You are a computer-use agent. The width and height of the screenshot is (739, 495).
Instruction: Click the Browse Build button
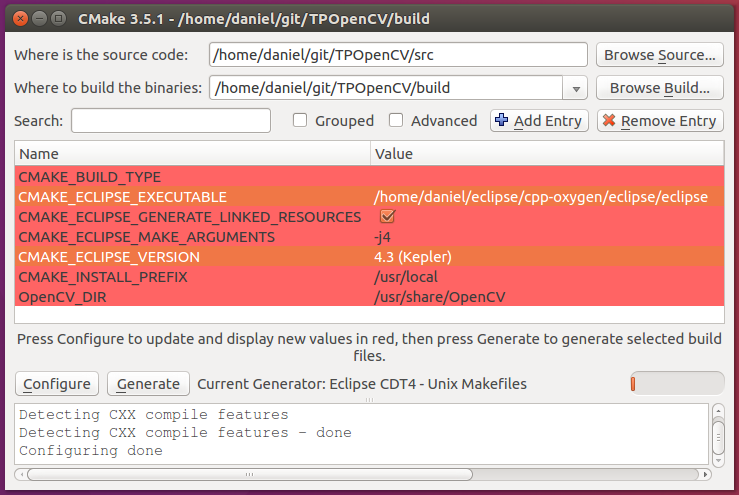(659, 88)
